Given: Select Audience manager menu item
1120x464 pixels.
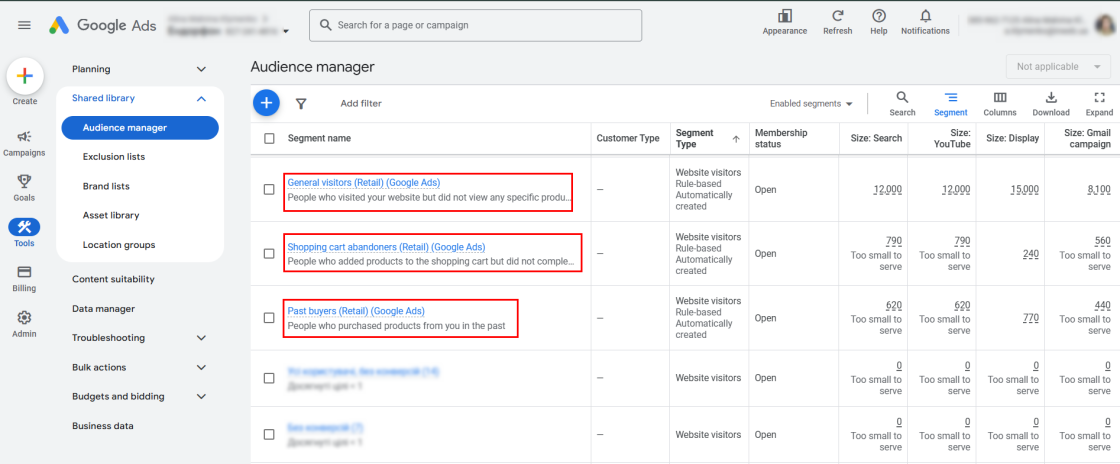Looking at the screenshot, I should tap(140, 128).
